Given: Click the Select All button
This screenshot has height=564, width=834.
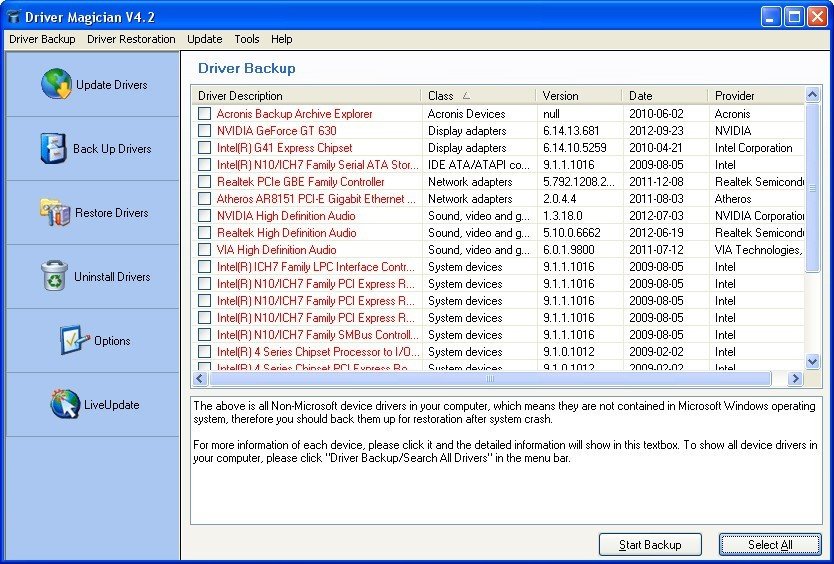Looking at the screenshot, I should (x=770, y=544).
